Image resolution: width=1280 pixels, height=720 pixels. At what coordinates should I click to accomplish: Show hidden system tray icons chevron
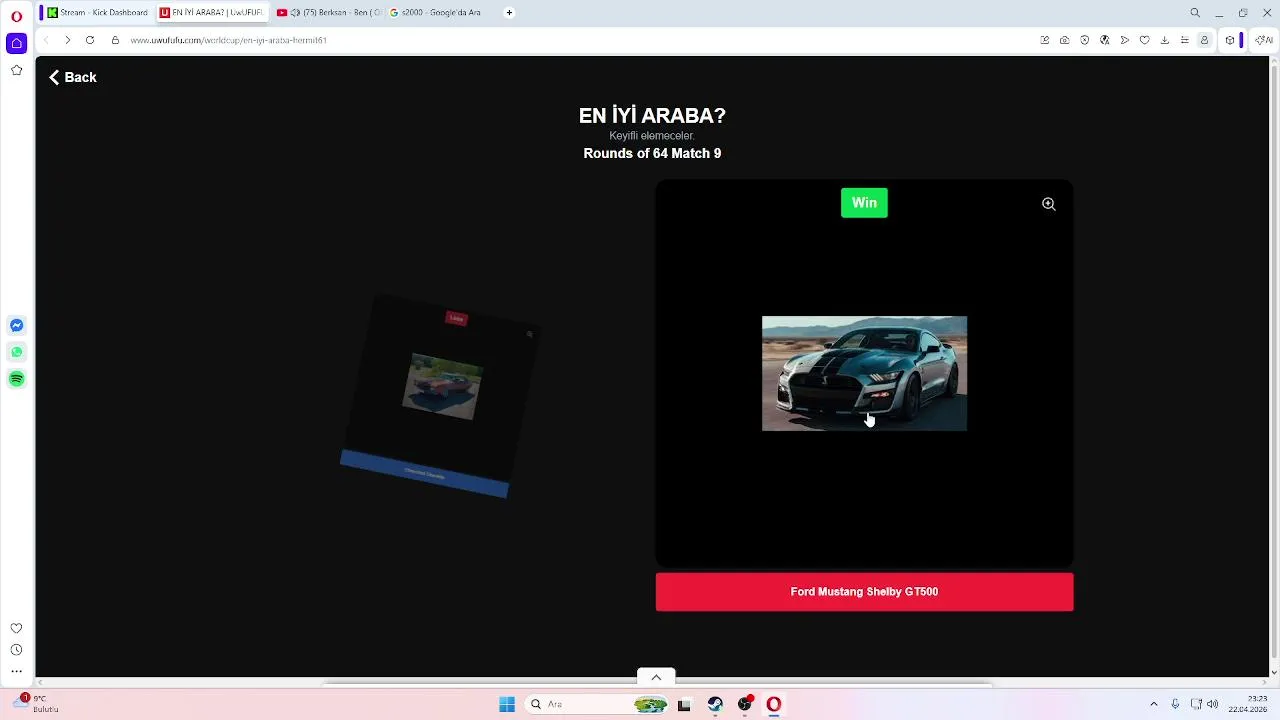(1153, 704)
